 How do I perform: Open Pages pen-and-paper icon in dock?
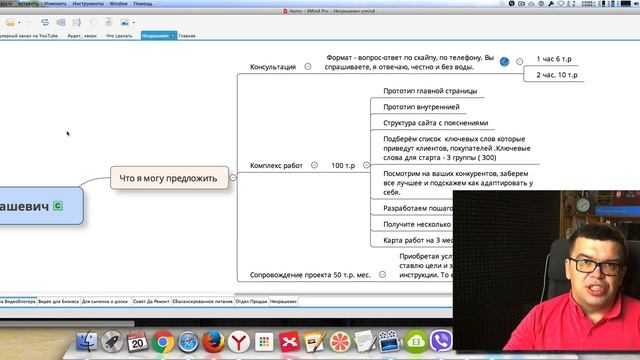tap(314, 342)
